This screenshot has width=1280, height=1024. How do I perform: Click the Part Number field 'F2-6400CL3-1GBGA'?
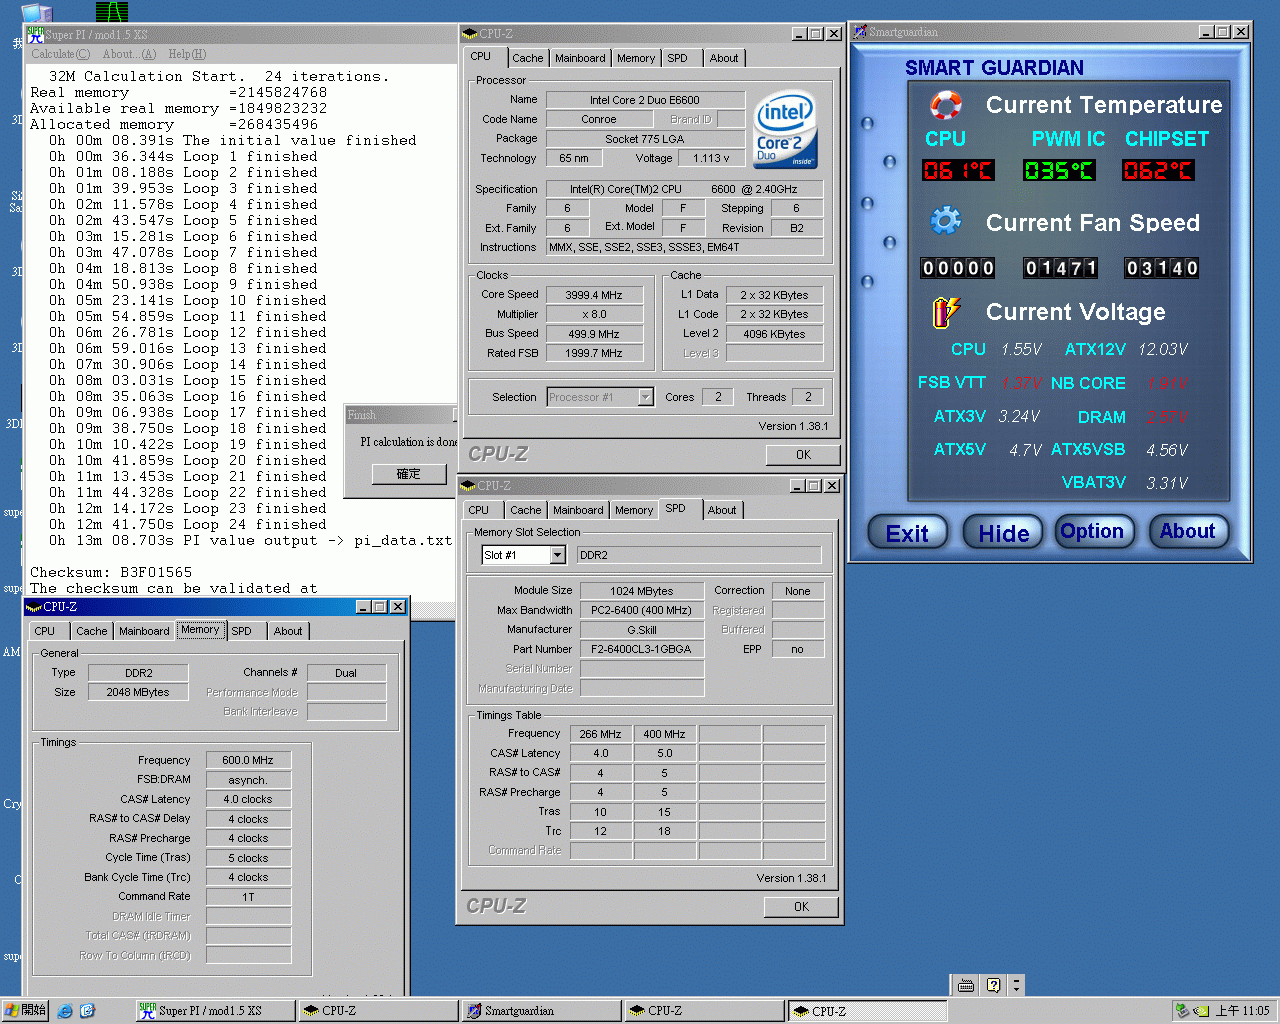point(642,649)
